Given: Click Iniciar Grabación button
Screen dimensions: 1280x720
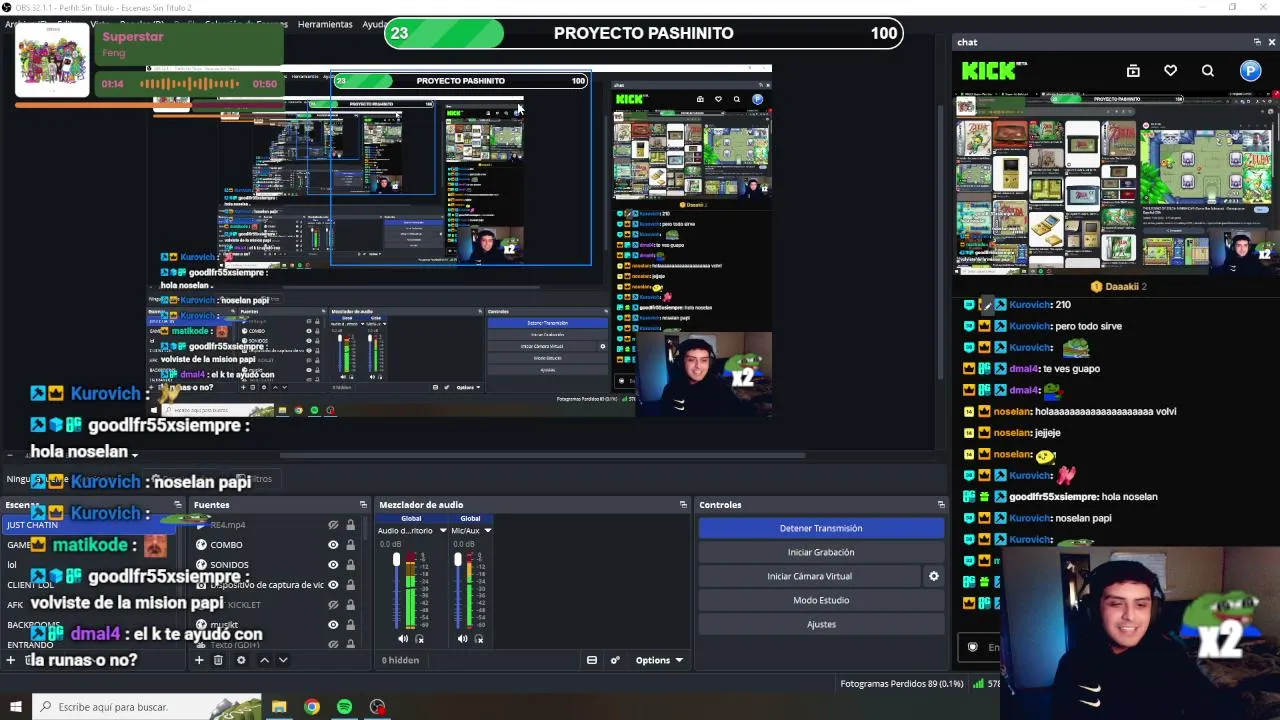Looking at the screenshot, I should (x=821, y=552).
